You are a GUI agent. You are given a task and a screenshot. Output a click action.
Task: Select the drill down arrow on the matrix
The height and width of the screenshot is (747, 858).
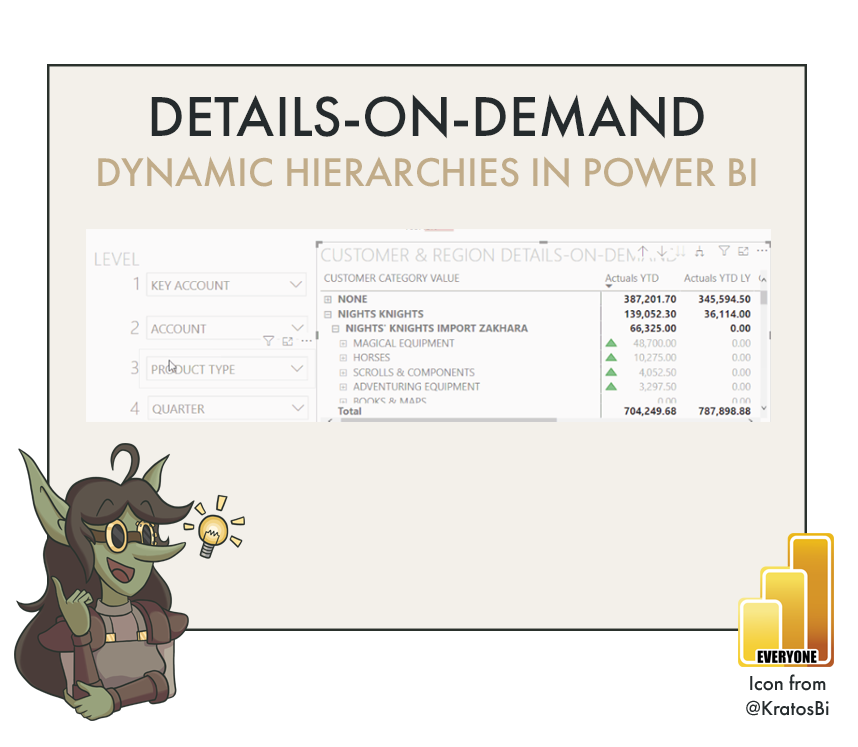click(662, 251)
